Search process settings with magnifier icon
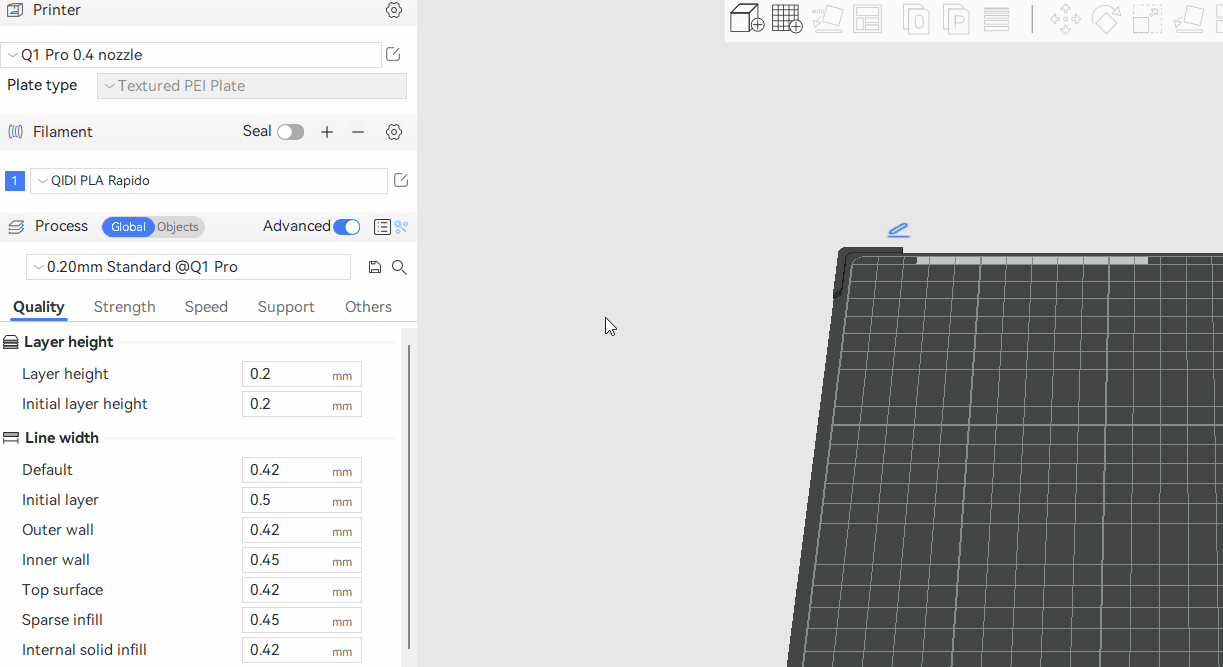This screenshot has width=1223, height=667. point(399,267)
